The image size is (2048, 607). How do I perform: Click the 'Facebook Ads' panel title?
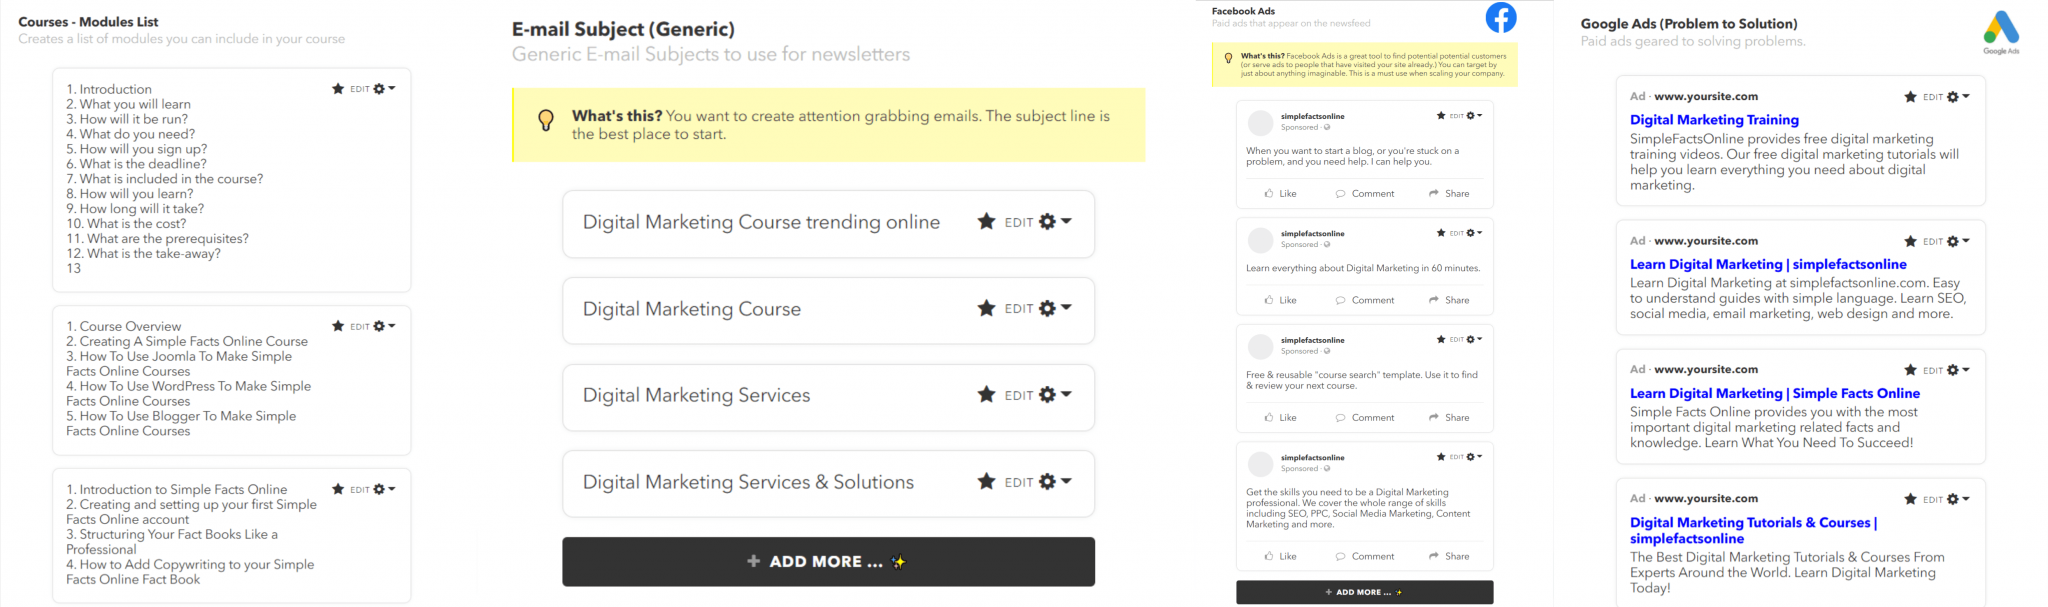tap(1243, 11)
